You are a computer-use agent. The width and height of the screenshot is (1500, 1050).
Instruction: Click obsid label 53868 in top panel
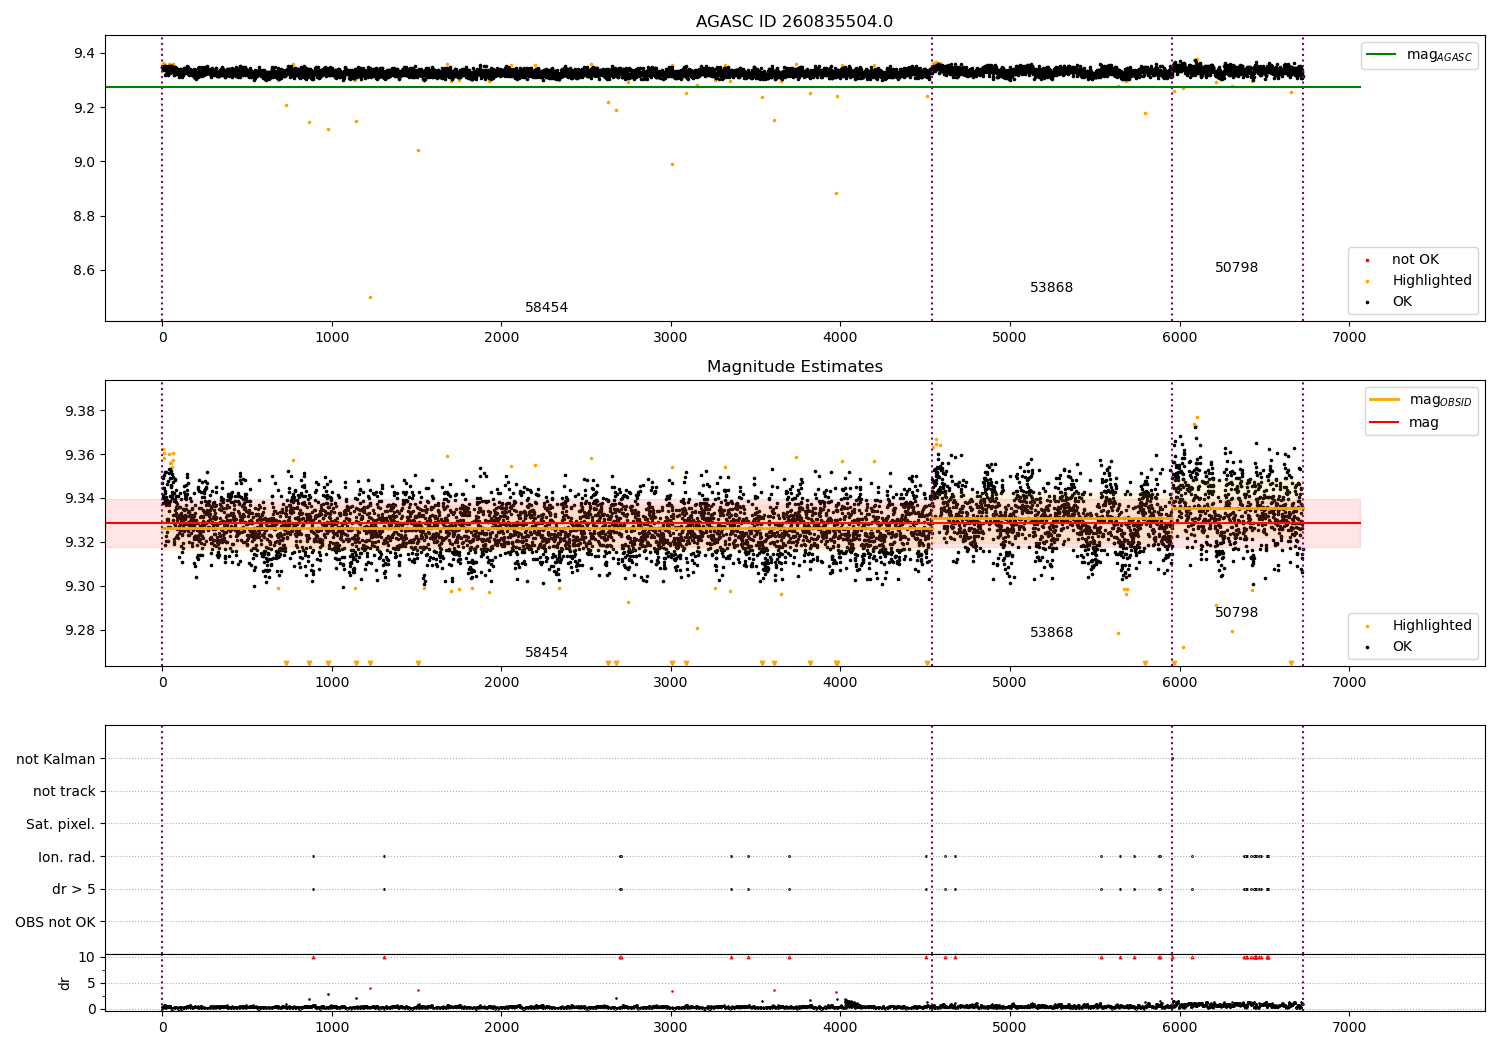[x=1051, y=288]
